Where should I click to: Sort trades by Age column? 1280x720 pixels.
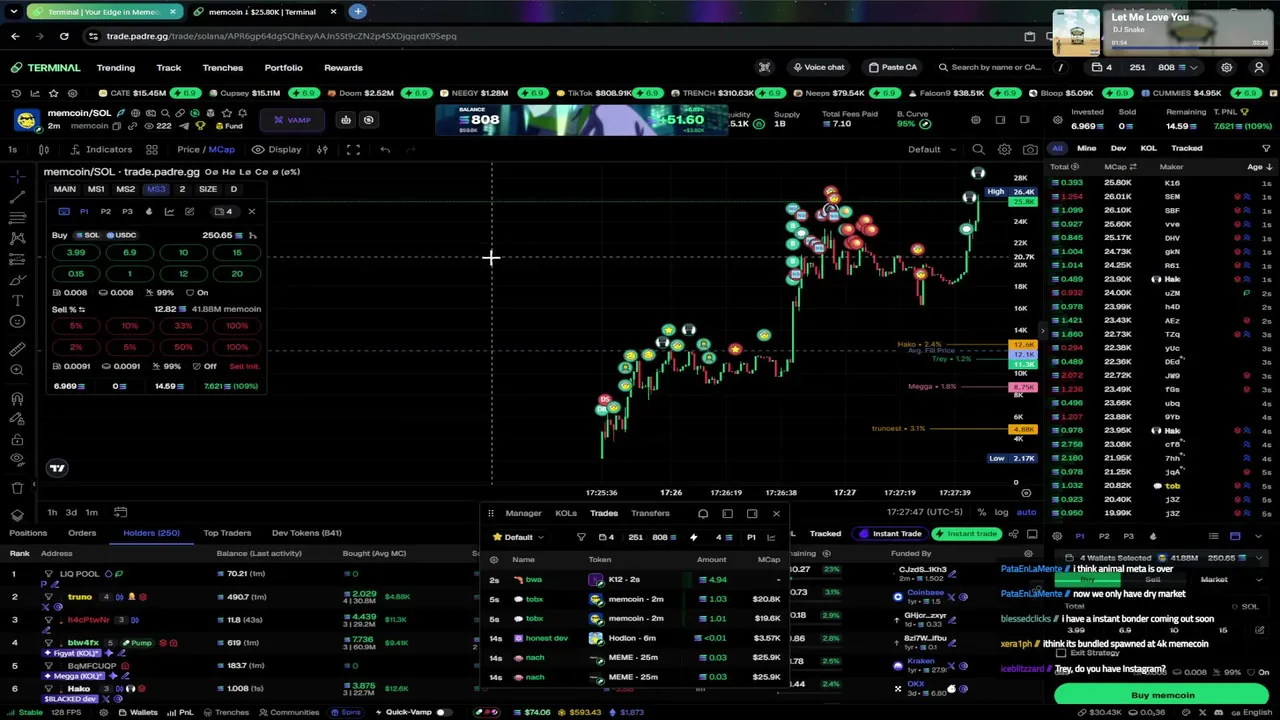click(x=1258, y=167)
